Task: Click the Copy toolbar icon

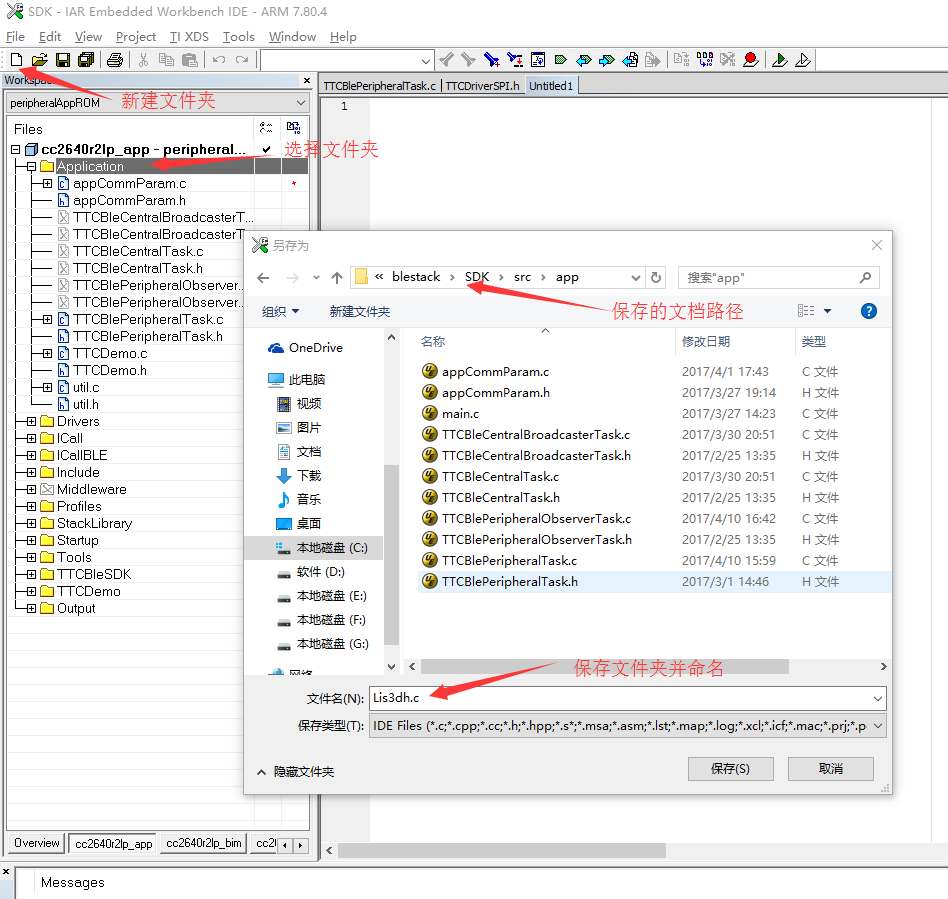Action: (166, 60)
